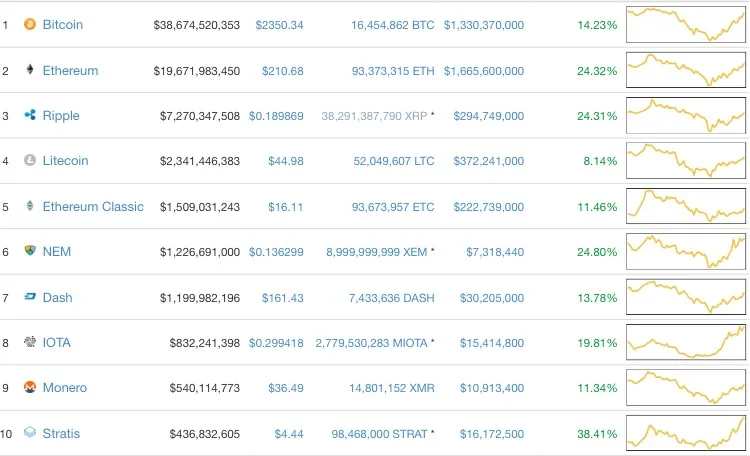This screenshot has height=456, width=750.
Task: Click Dash volume $30,205,000
Action: (492, 298)
